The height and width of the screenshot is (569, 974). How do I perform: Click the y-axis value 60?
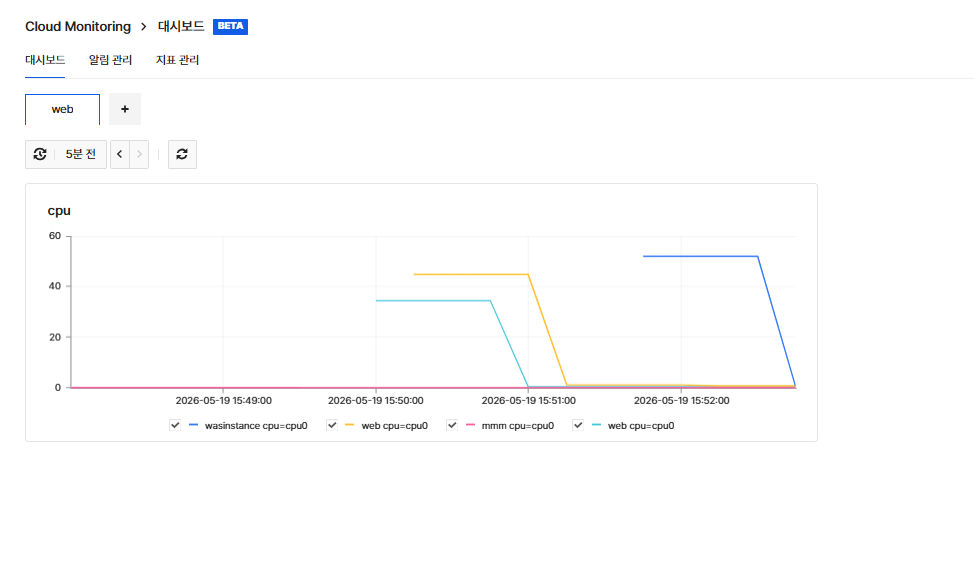pyautogui.click(x=55, y=236)
